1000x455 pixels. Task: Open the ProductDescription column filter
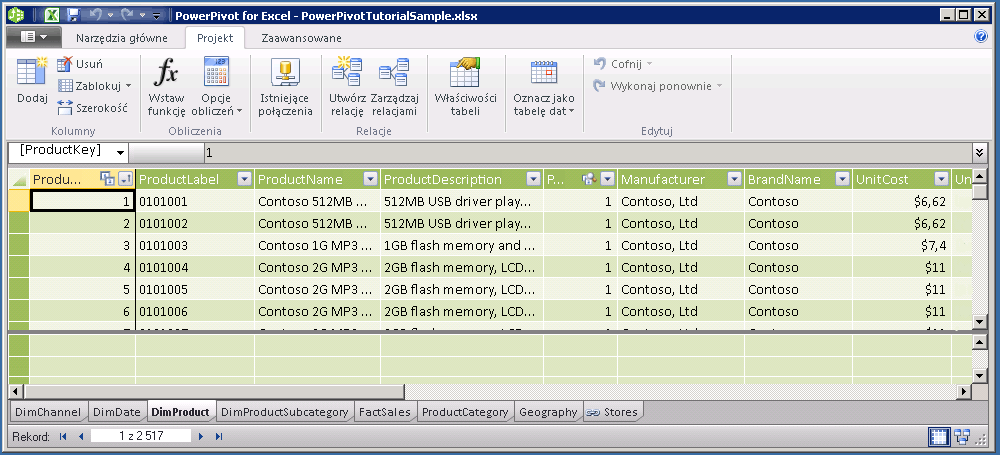click(x=533, y=179)
